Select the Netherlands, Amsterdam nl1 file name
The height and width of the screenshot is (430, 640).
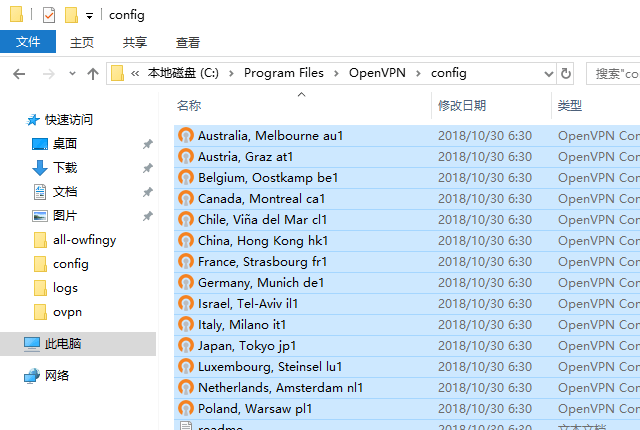coord(280,388)
